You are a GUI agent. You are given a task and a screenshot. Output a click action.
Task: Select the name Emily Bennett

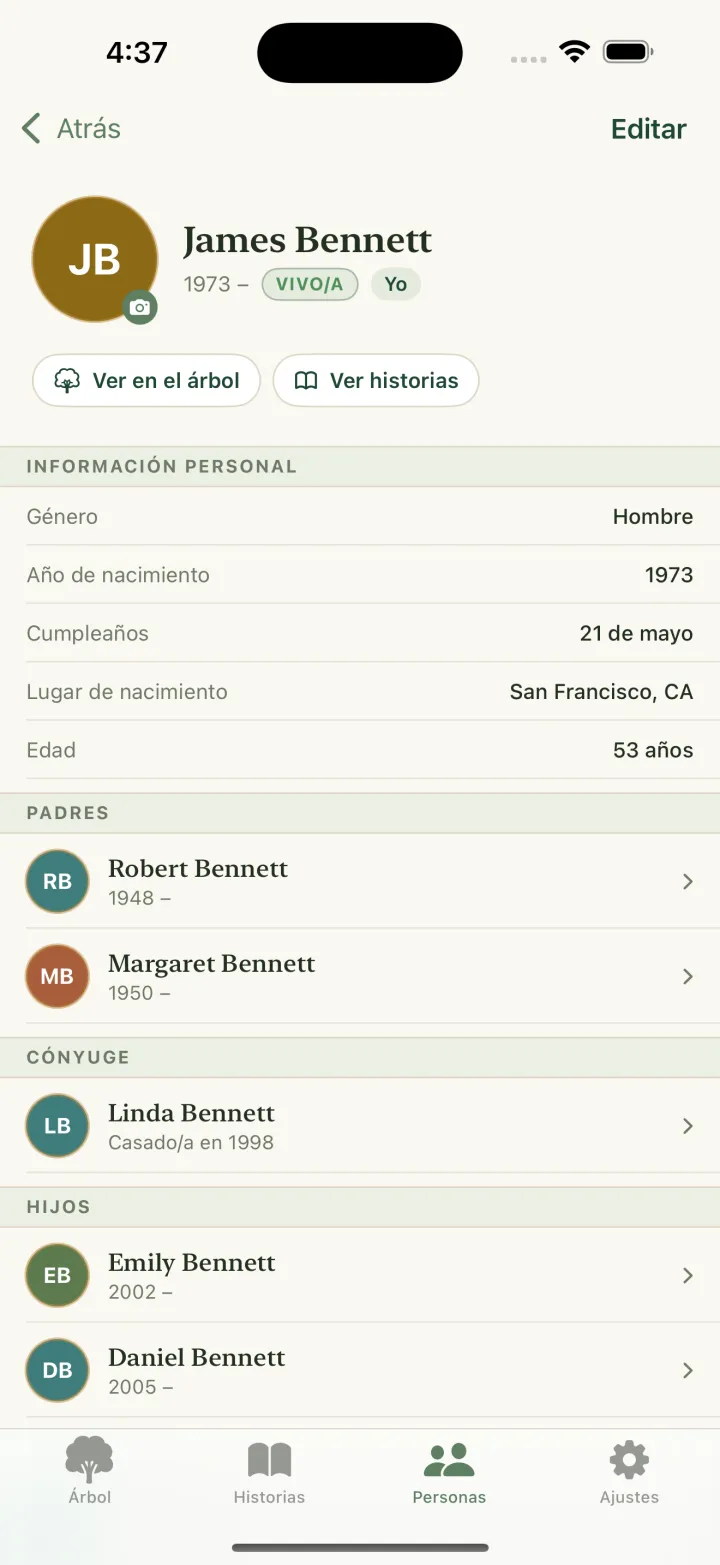tap(192, 1263)
